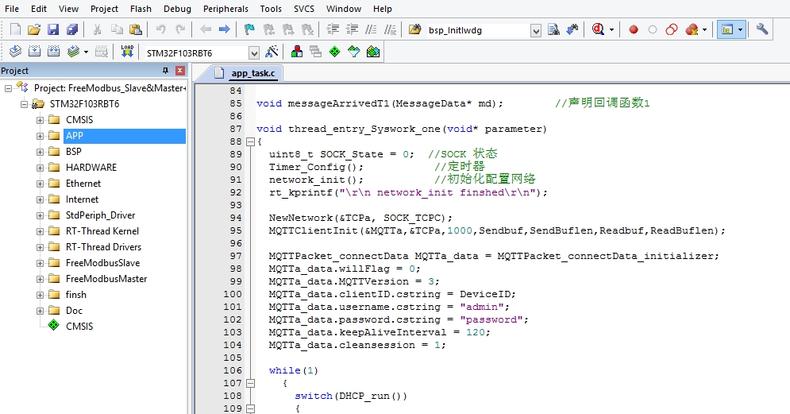Expand the HARDWARE group
The width and height of the screenshot is (790, 414).
[x=40, y=168]
